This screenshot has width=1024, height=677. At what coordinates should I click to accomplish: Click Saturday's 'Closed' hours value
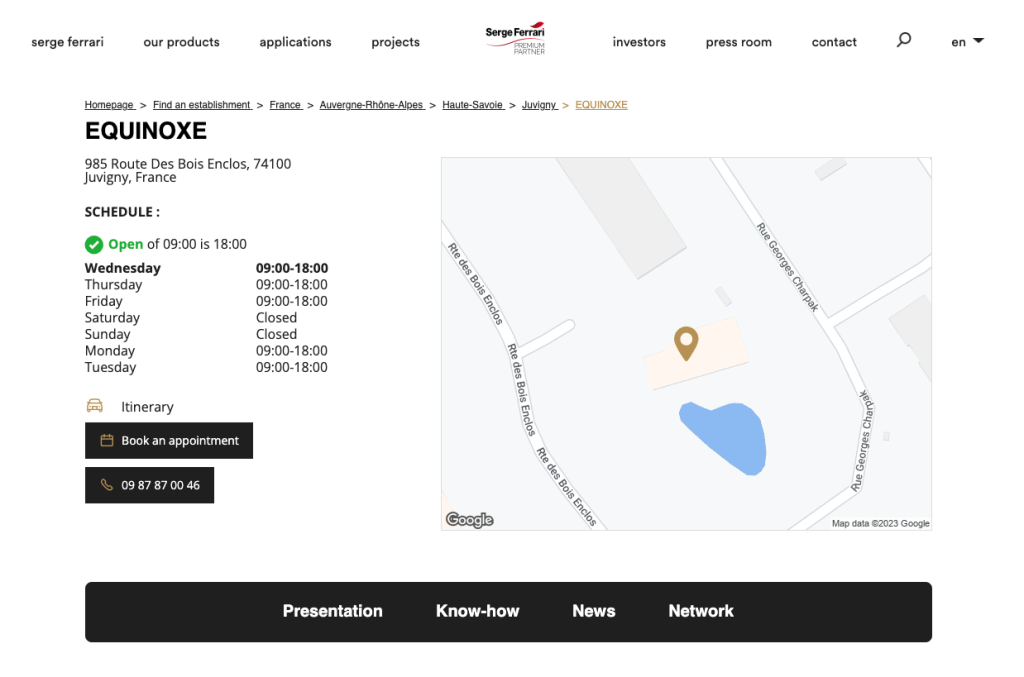[x=276, y=317]
